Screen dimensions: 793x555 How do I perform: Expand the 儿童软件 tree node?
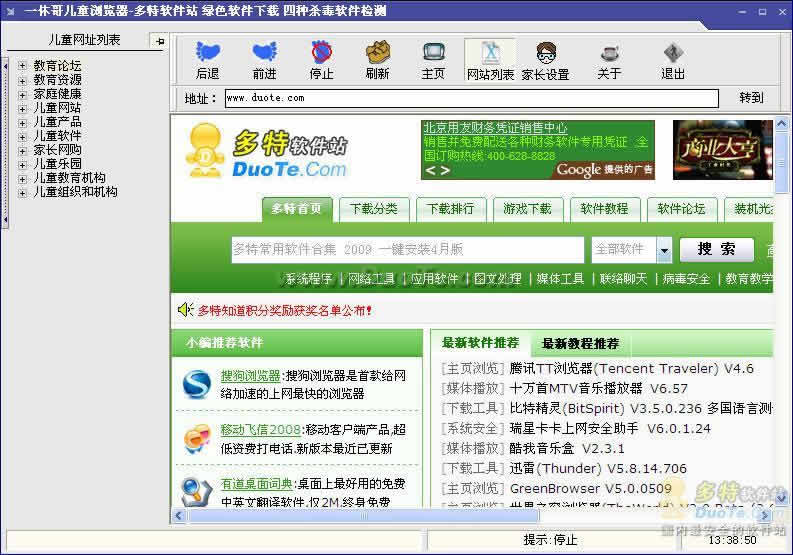(22, 137)
